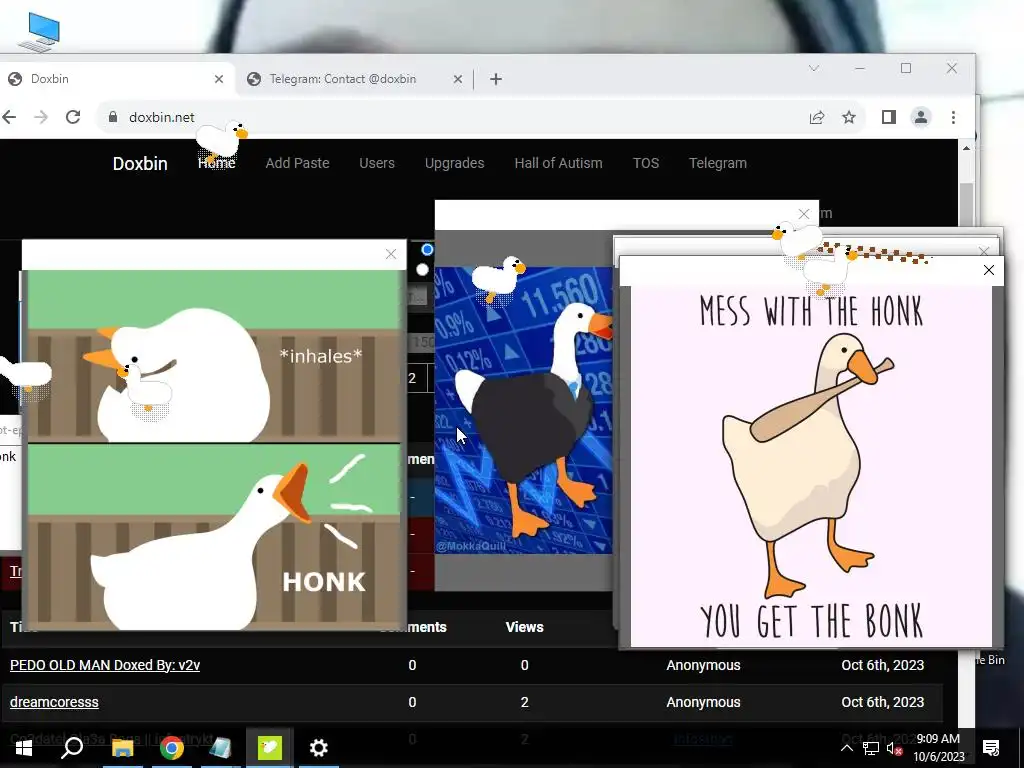Open the PEDO OLD MAN paste link
1024x768 pixels.
coord(104,665)
